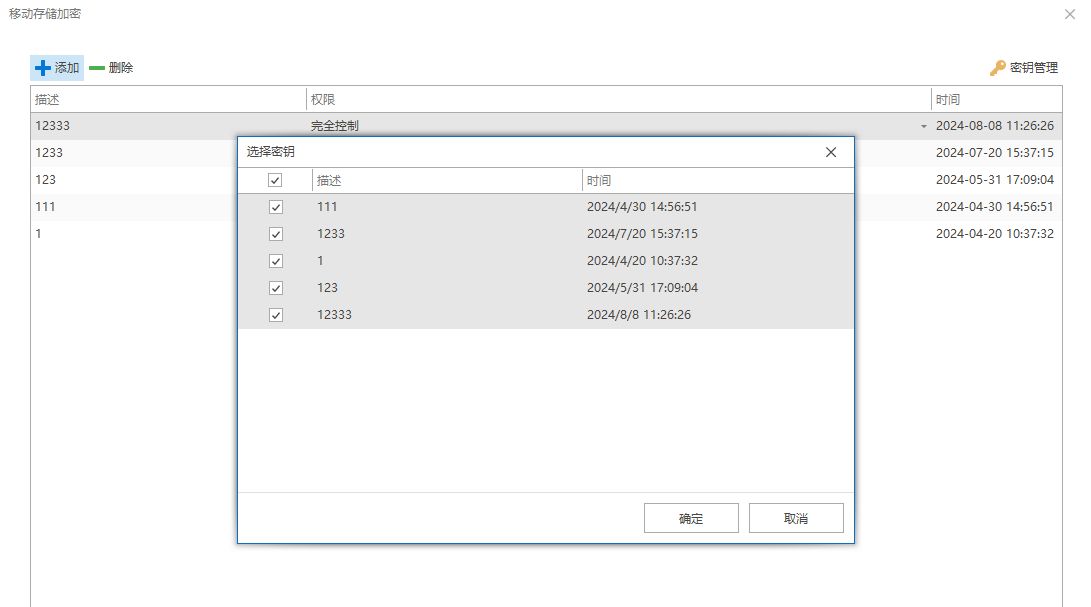Click dialog time 2024/8/8 11:26:26
Image resolution: width=1091 pixels, height=607 pixels.
point(639,315)
